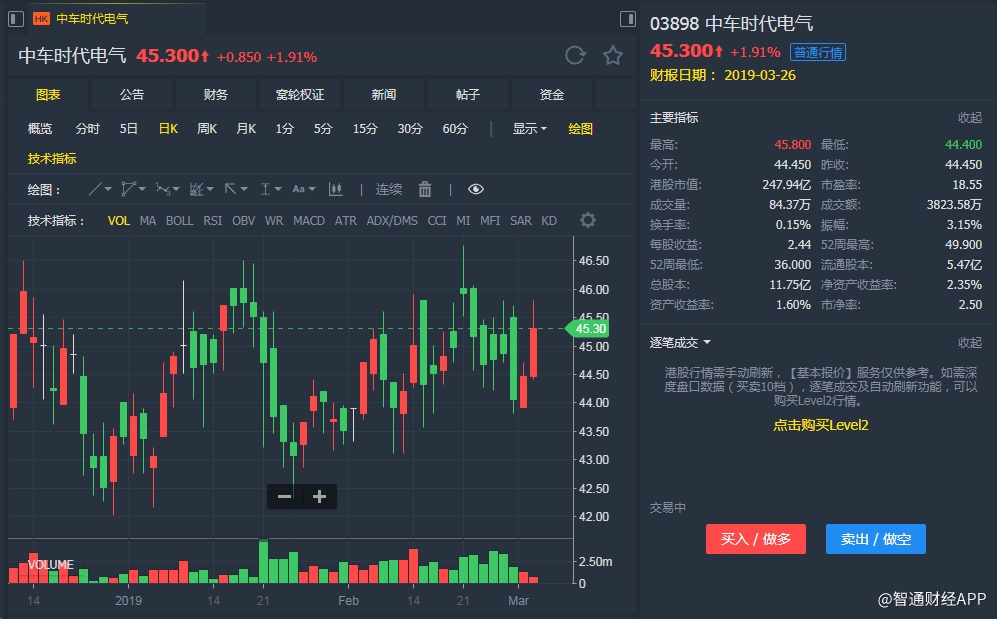Expand measure range tool dropdown arrow
The width and height of the screenshot is (997, 619).
coord(278,189)
